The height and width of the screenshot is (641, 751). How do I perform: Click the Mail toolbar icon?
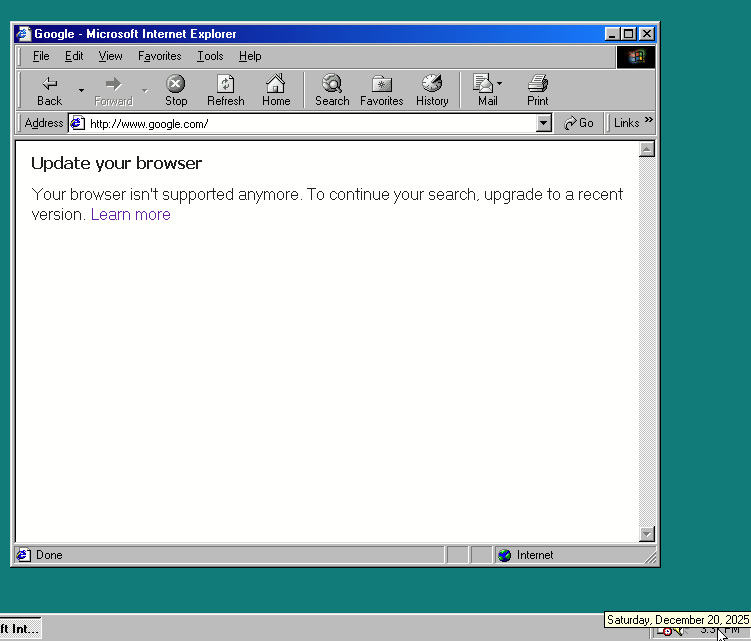tap(485, 85)
